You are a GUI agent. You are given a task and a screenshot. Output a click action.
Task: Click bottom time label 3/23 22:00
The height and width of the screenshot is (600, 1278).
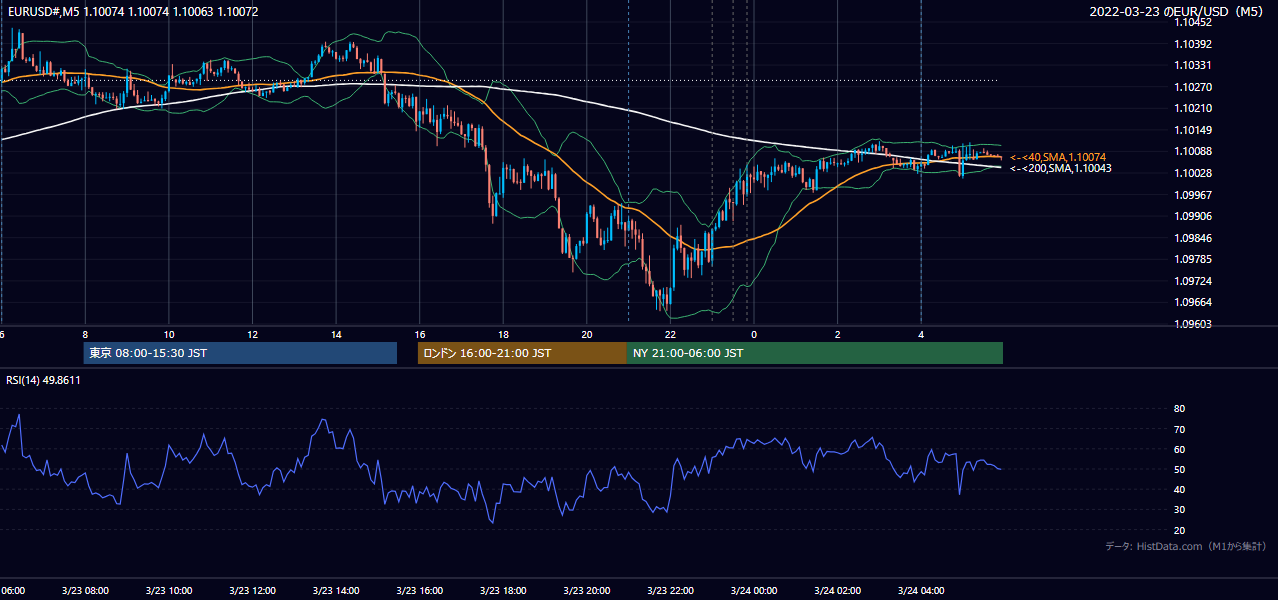click(x=671, y=590)
